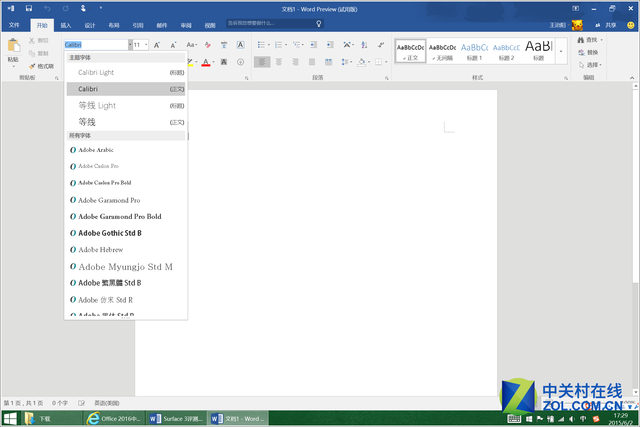The image size is (640, 427).
Task: Click Find (查找) with the binoculars icon
Action: point(589,40)
